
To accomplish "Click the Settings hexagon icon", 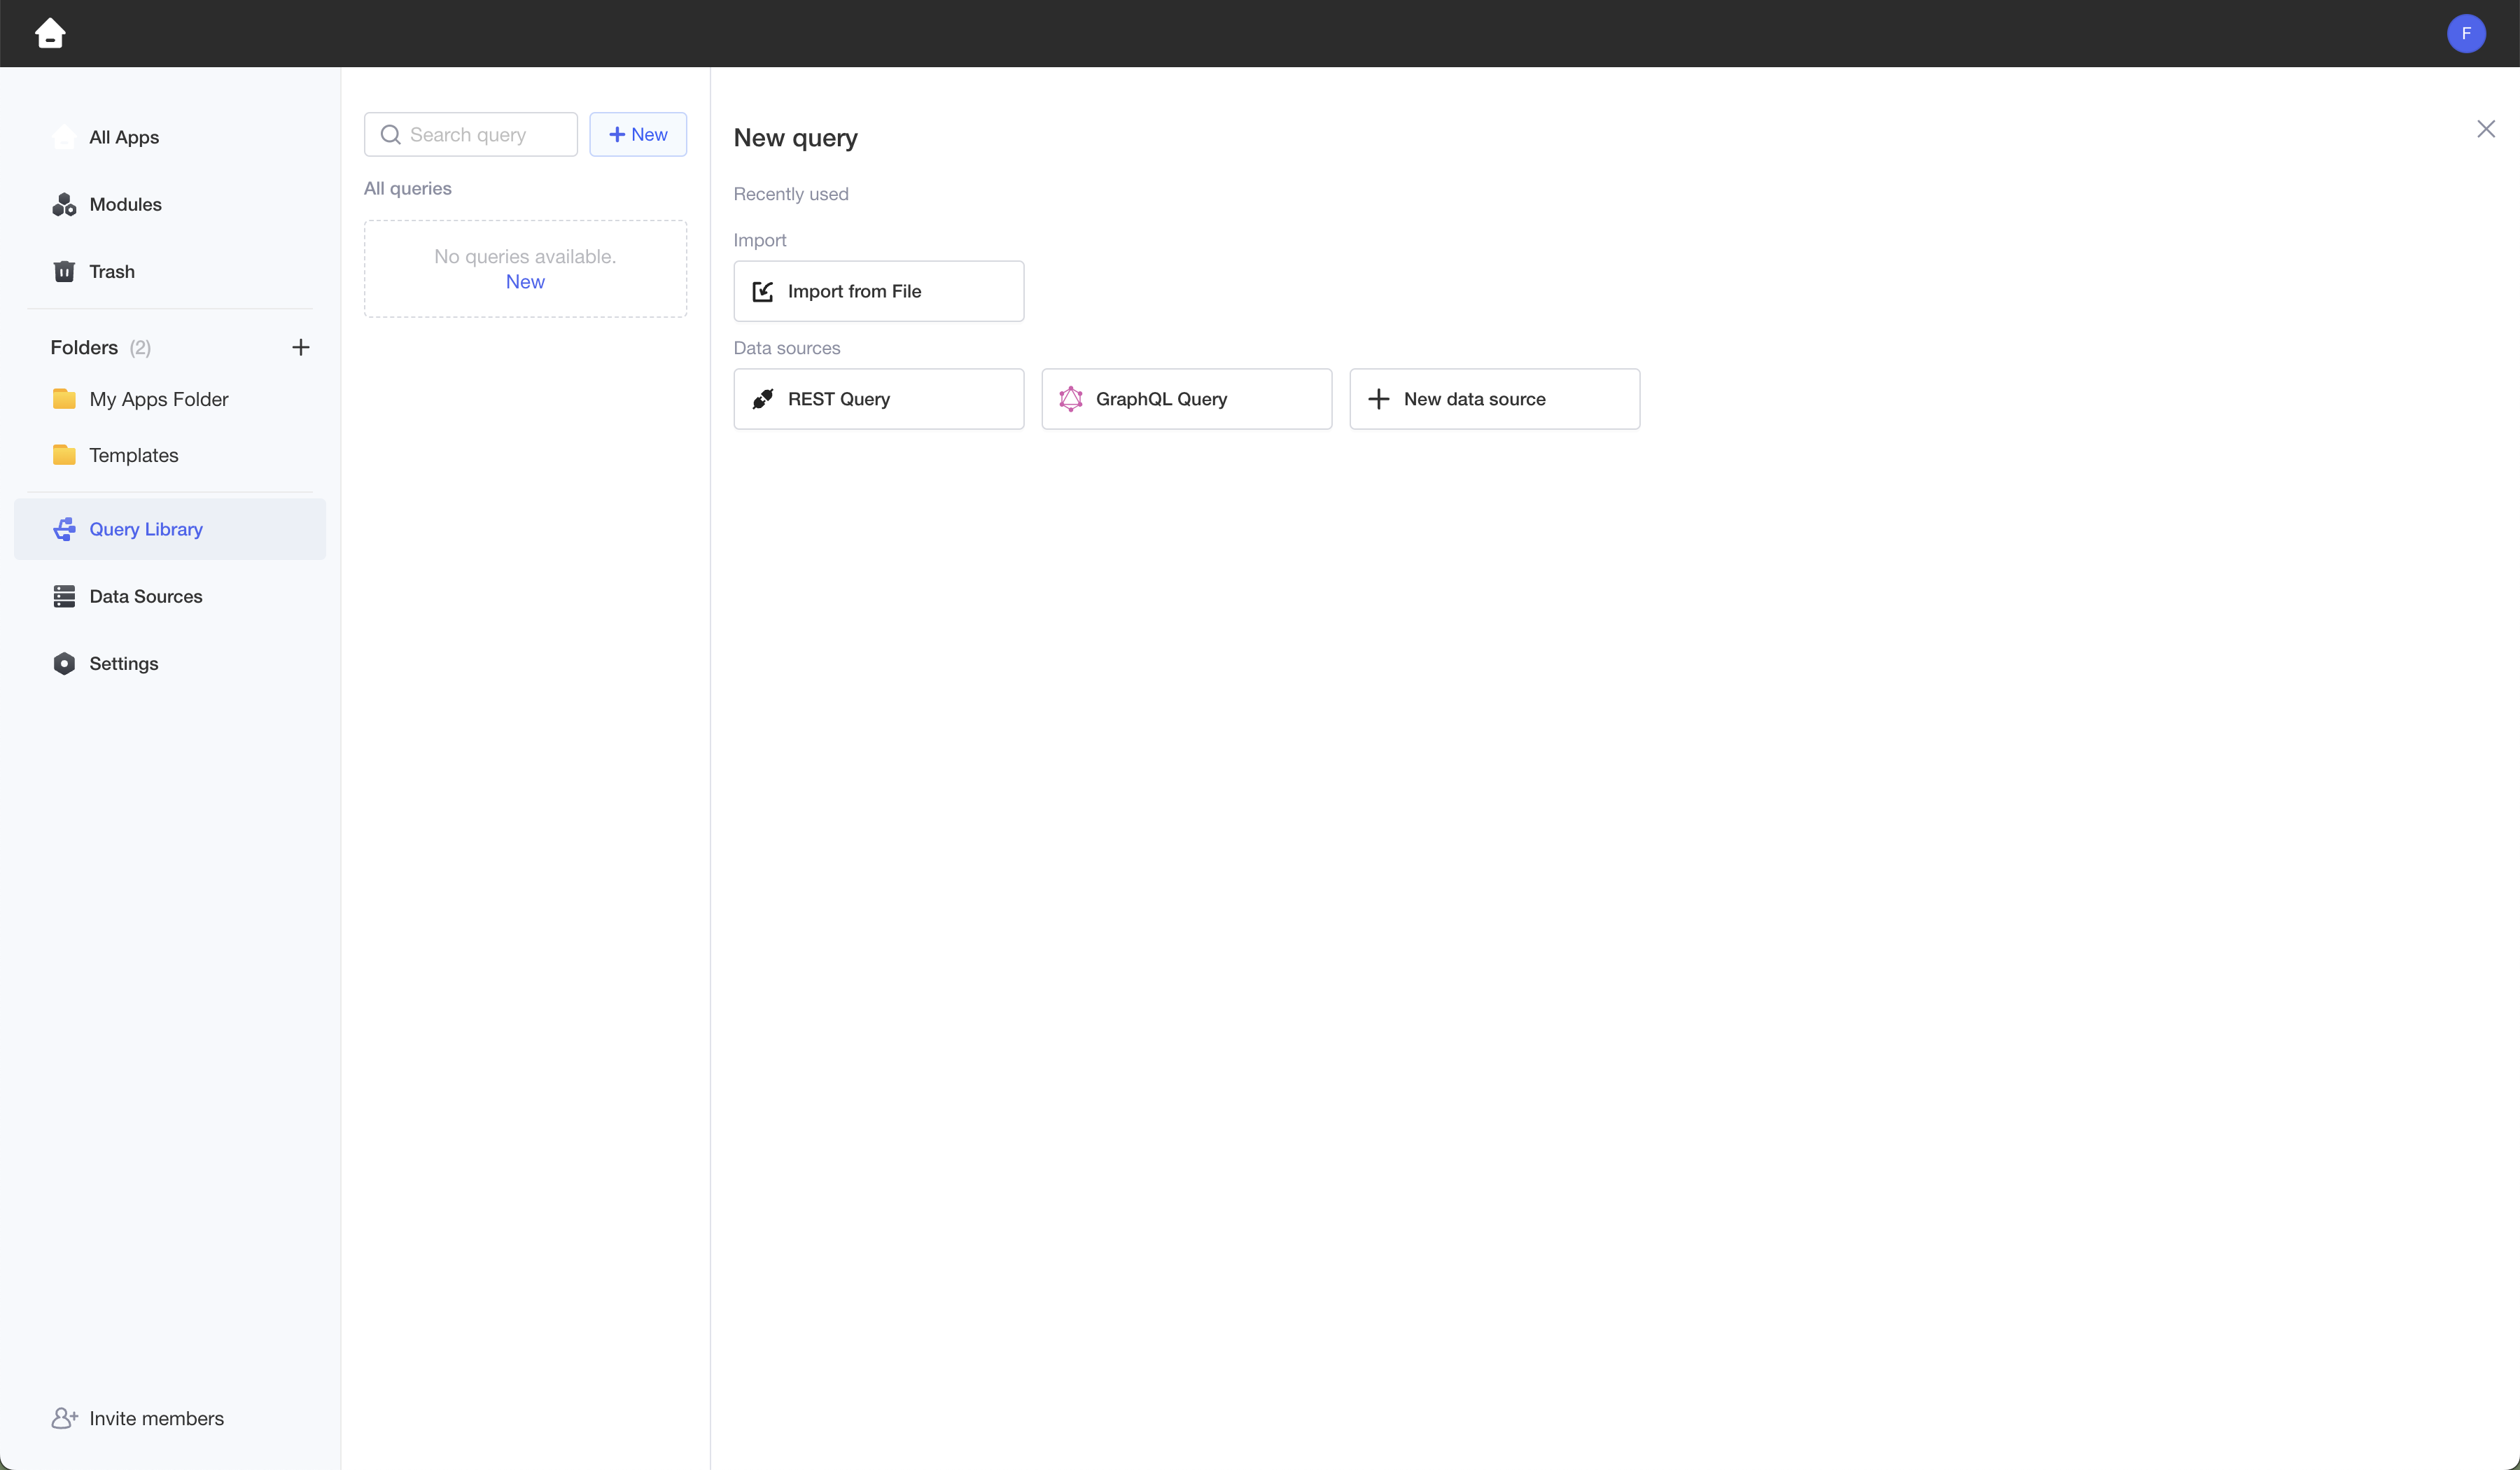I will click(x=64, y=664).
